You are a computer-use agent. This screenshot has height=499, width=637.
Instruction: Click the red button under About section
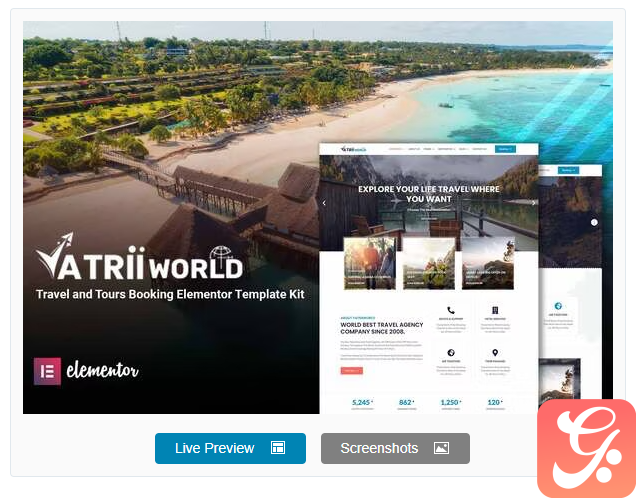coord(351,371)
